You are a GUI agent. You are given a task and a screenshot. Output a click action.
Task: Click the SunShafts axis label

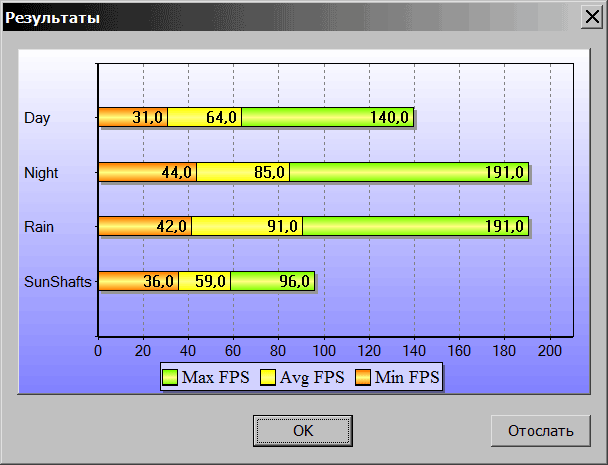tap(58, 281)
